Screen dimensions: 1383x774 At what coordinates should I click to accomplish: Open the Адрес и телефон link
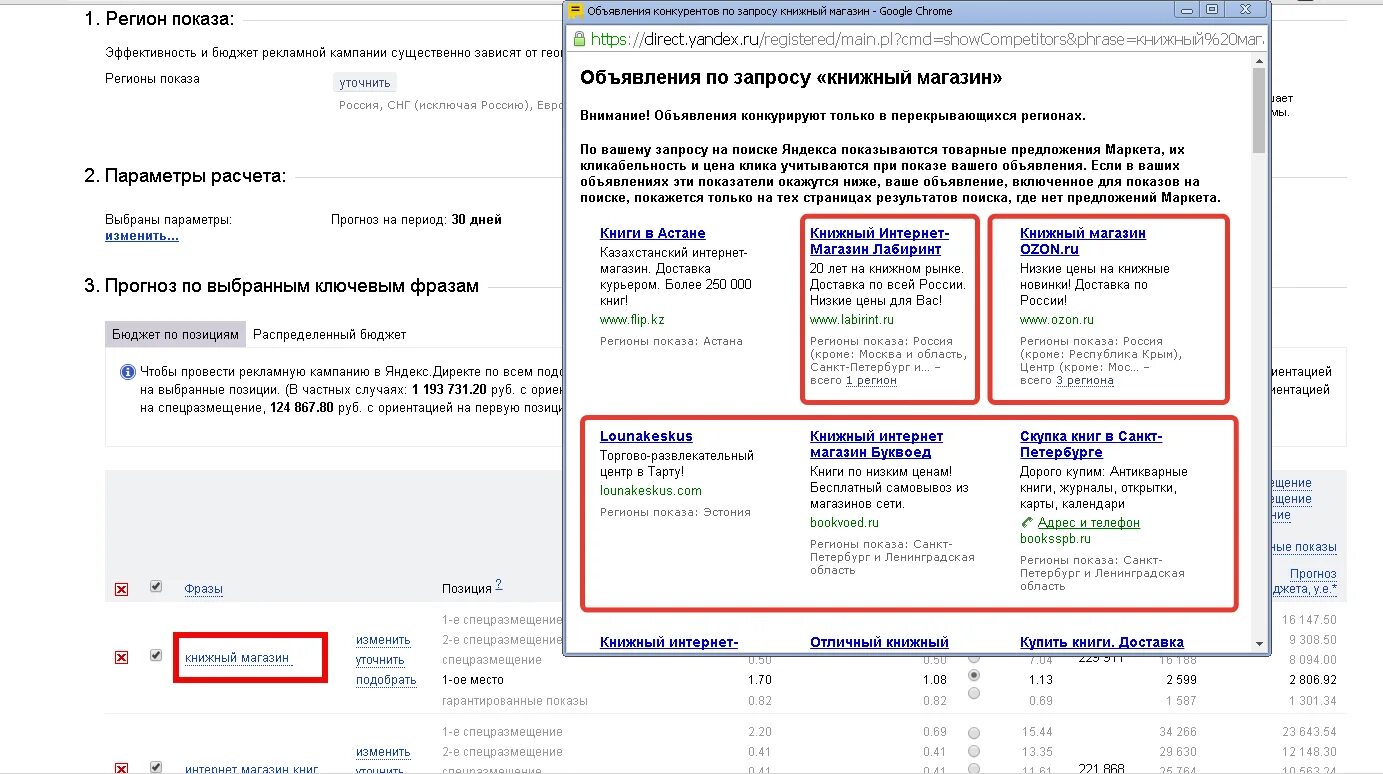pyautogui.click(x=1089, y=523)
